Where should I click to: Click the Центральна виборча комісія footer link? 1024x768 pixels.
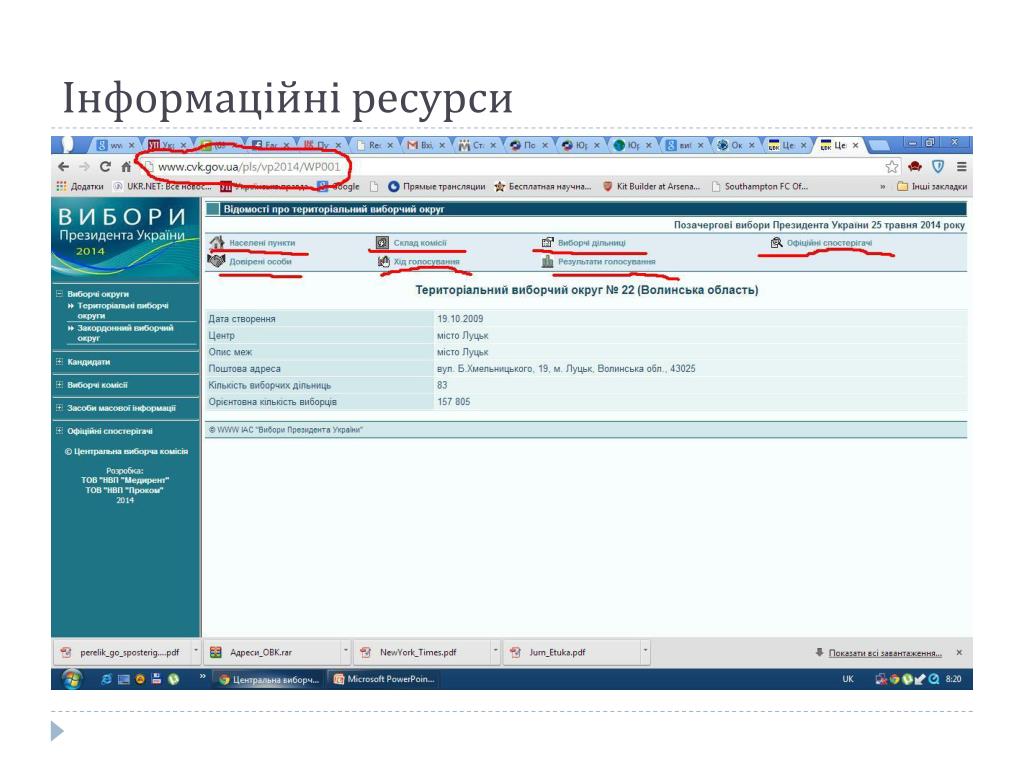pos(126,451)
